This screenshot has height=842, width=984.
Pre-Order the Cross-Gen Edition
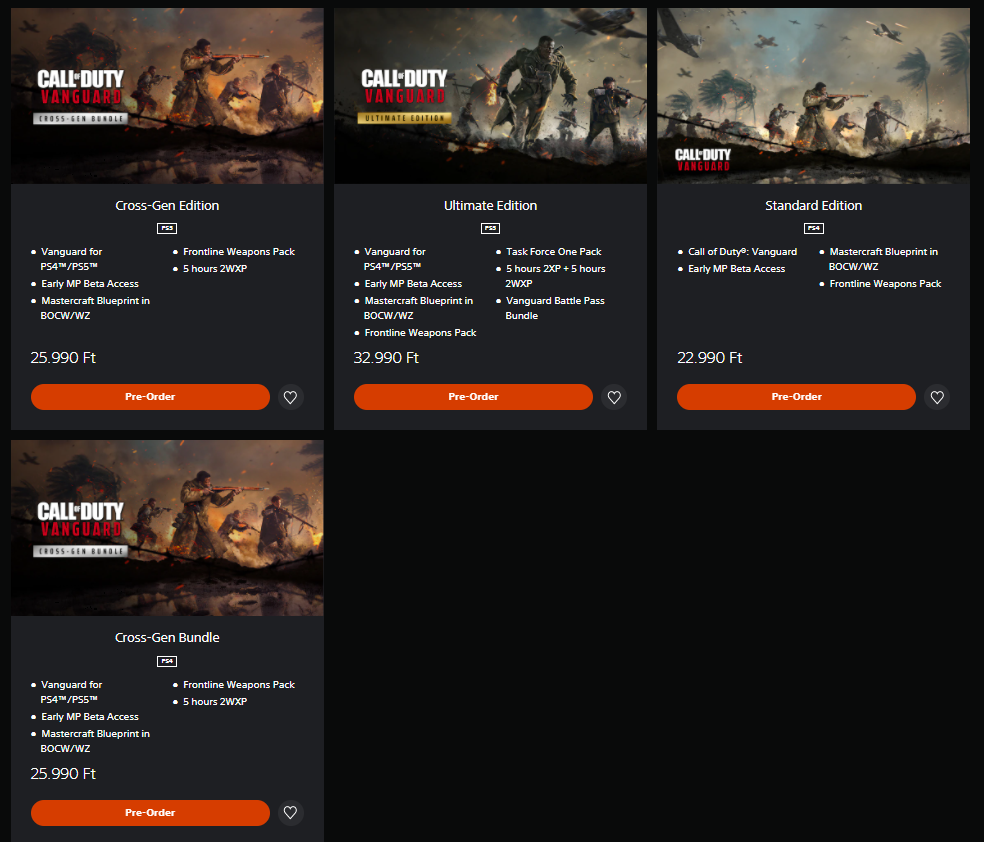[x=150, y=397]
